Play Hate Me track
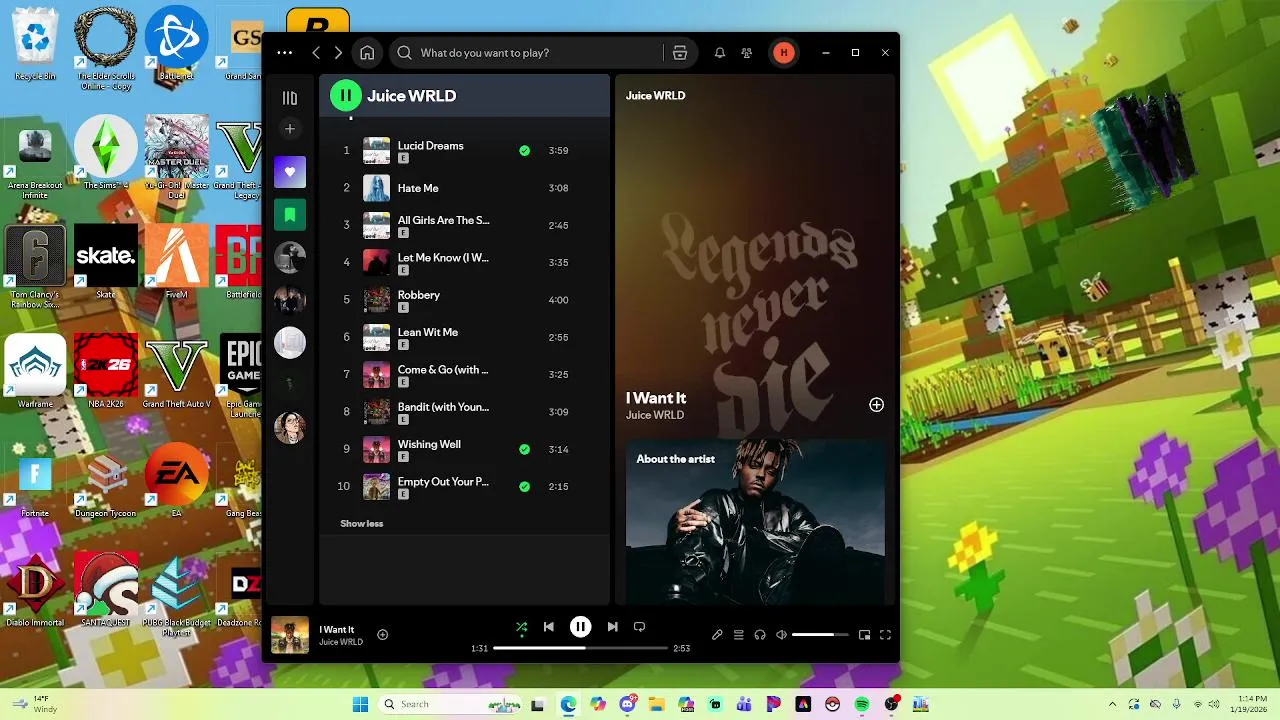The height and width of the screenshot is (720, 1280). point(464,188)
